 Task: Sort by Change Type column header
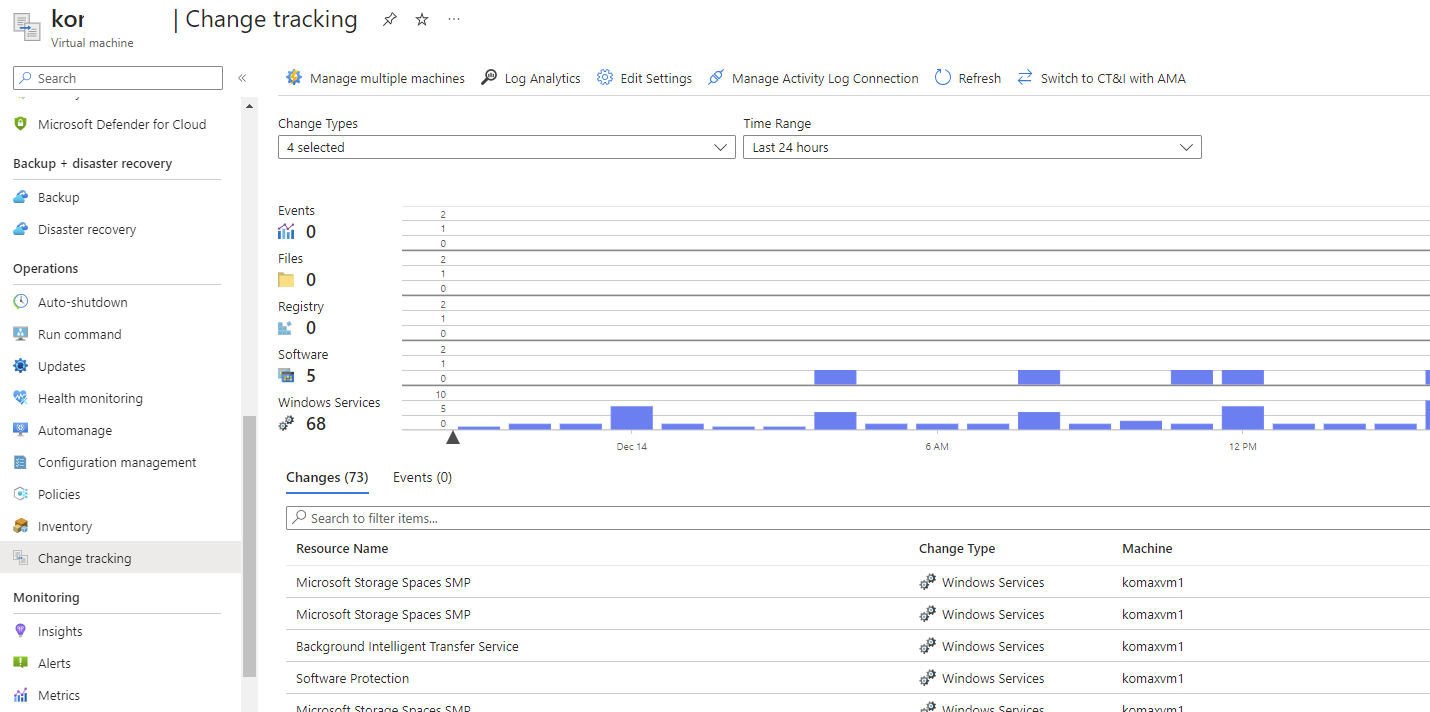coord(957,548)
